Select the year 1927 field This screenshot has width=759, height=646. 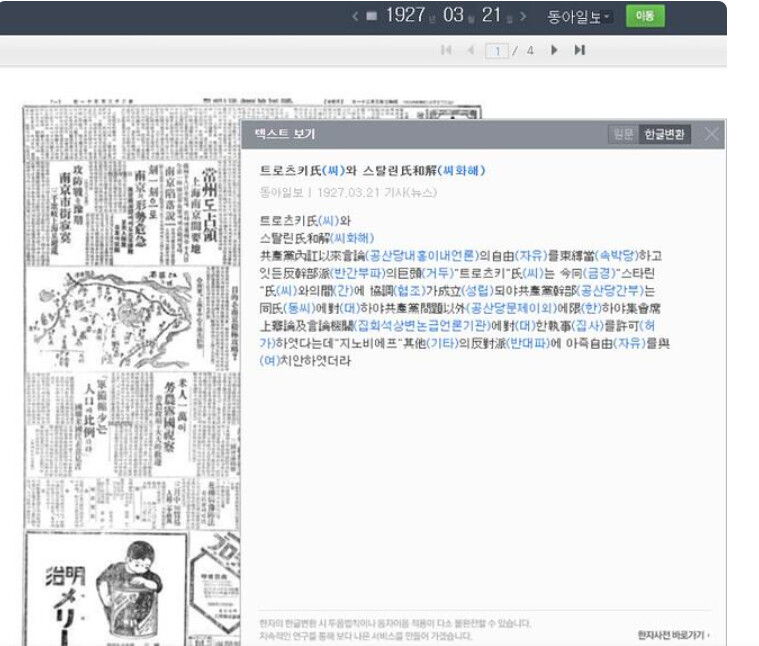click(406, 15)
